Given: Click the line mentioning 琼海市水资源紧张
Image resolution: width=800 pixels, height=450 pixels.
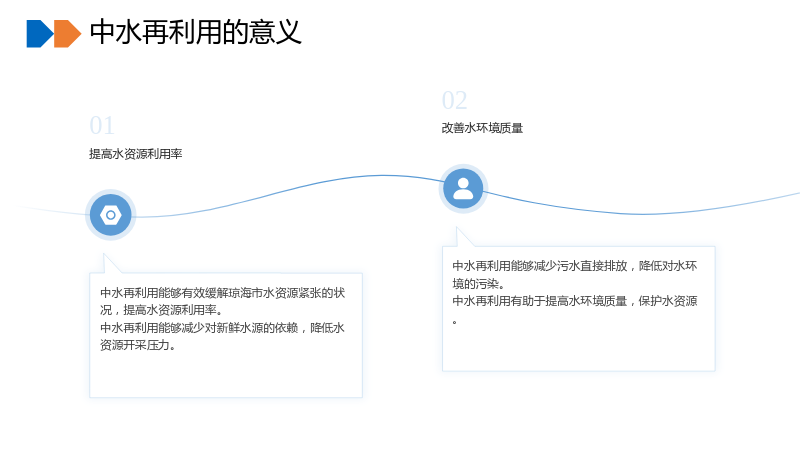Looking at the screenshot, I should (x=222, y=293).
